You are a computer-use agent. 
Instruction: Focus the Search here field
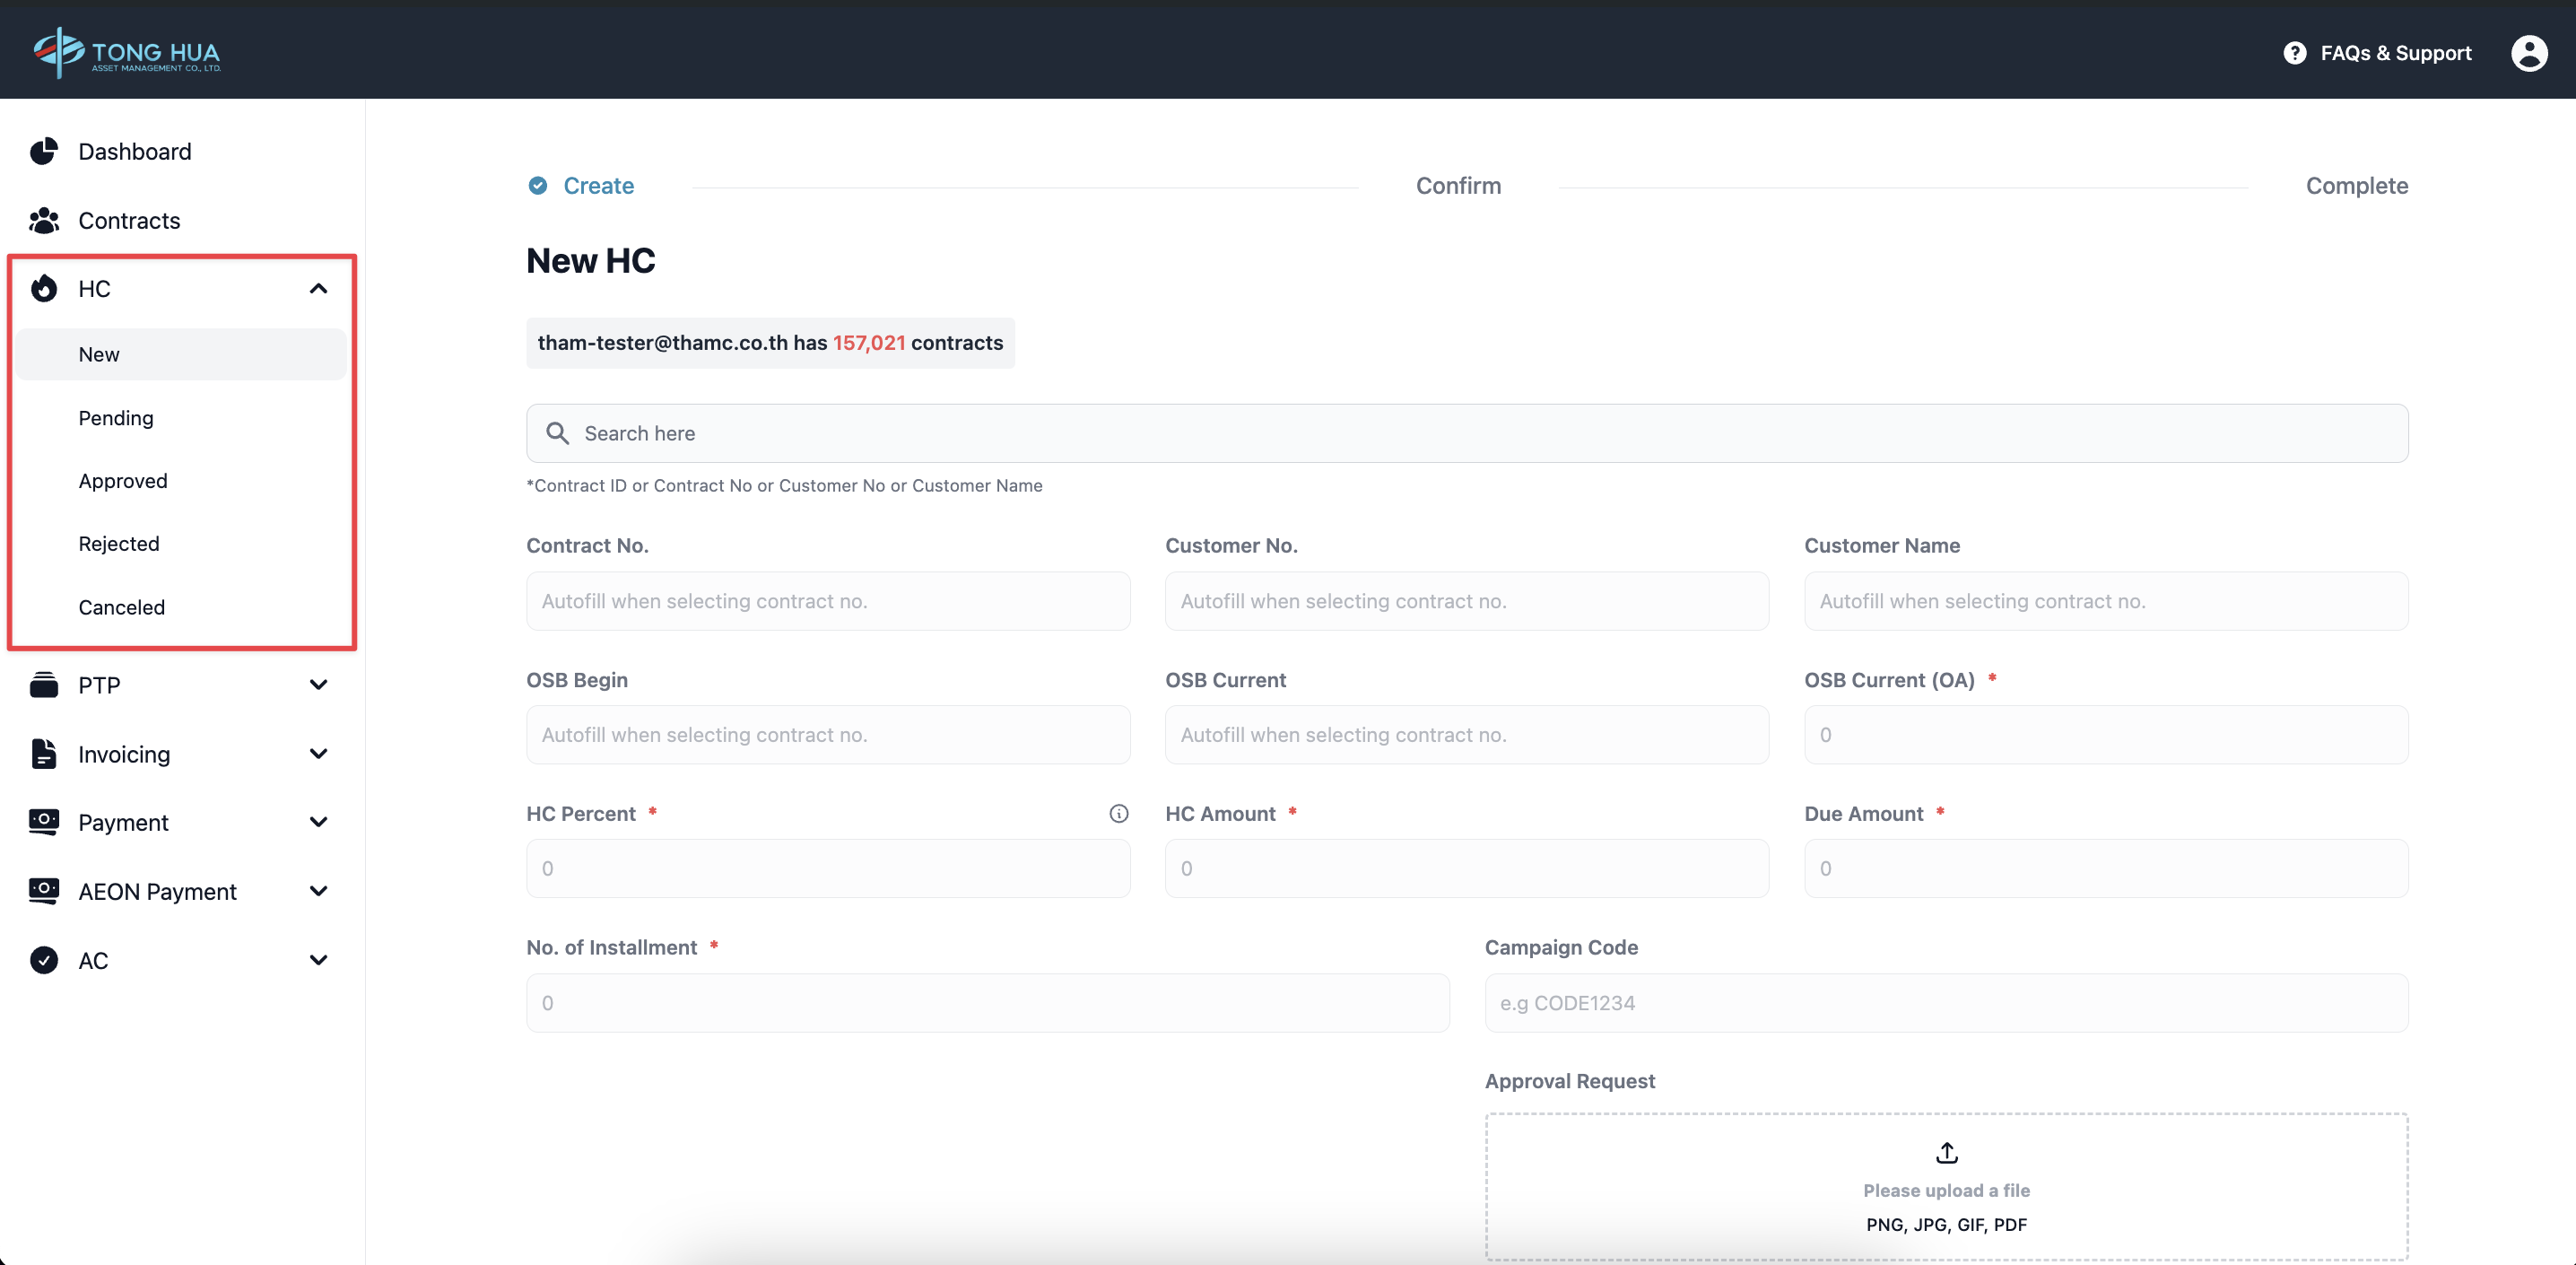pos(1466,433)
